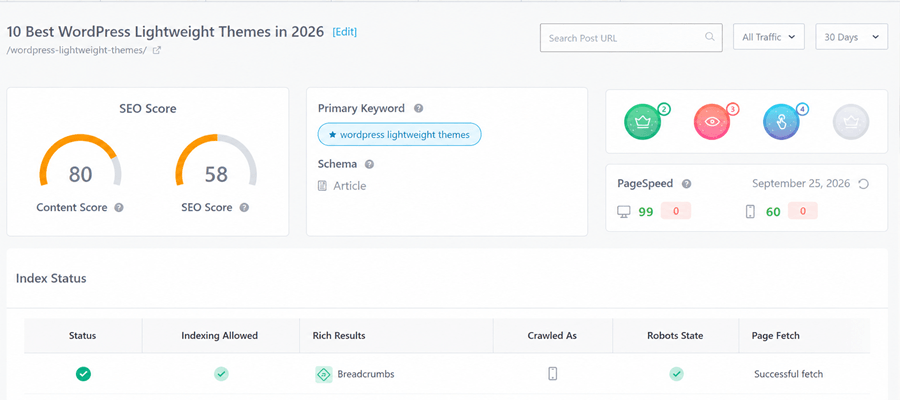
Task: Click the Indexing Allowed column header
Action: [x=220, y=336]
